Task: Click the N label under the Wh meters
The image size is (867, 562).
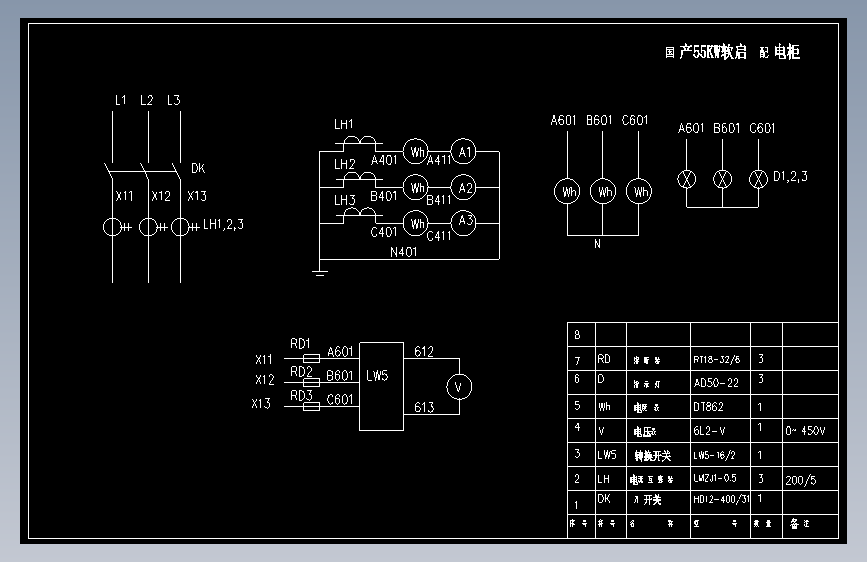Action: pos(597,244)
